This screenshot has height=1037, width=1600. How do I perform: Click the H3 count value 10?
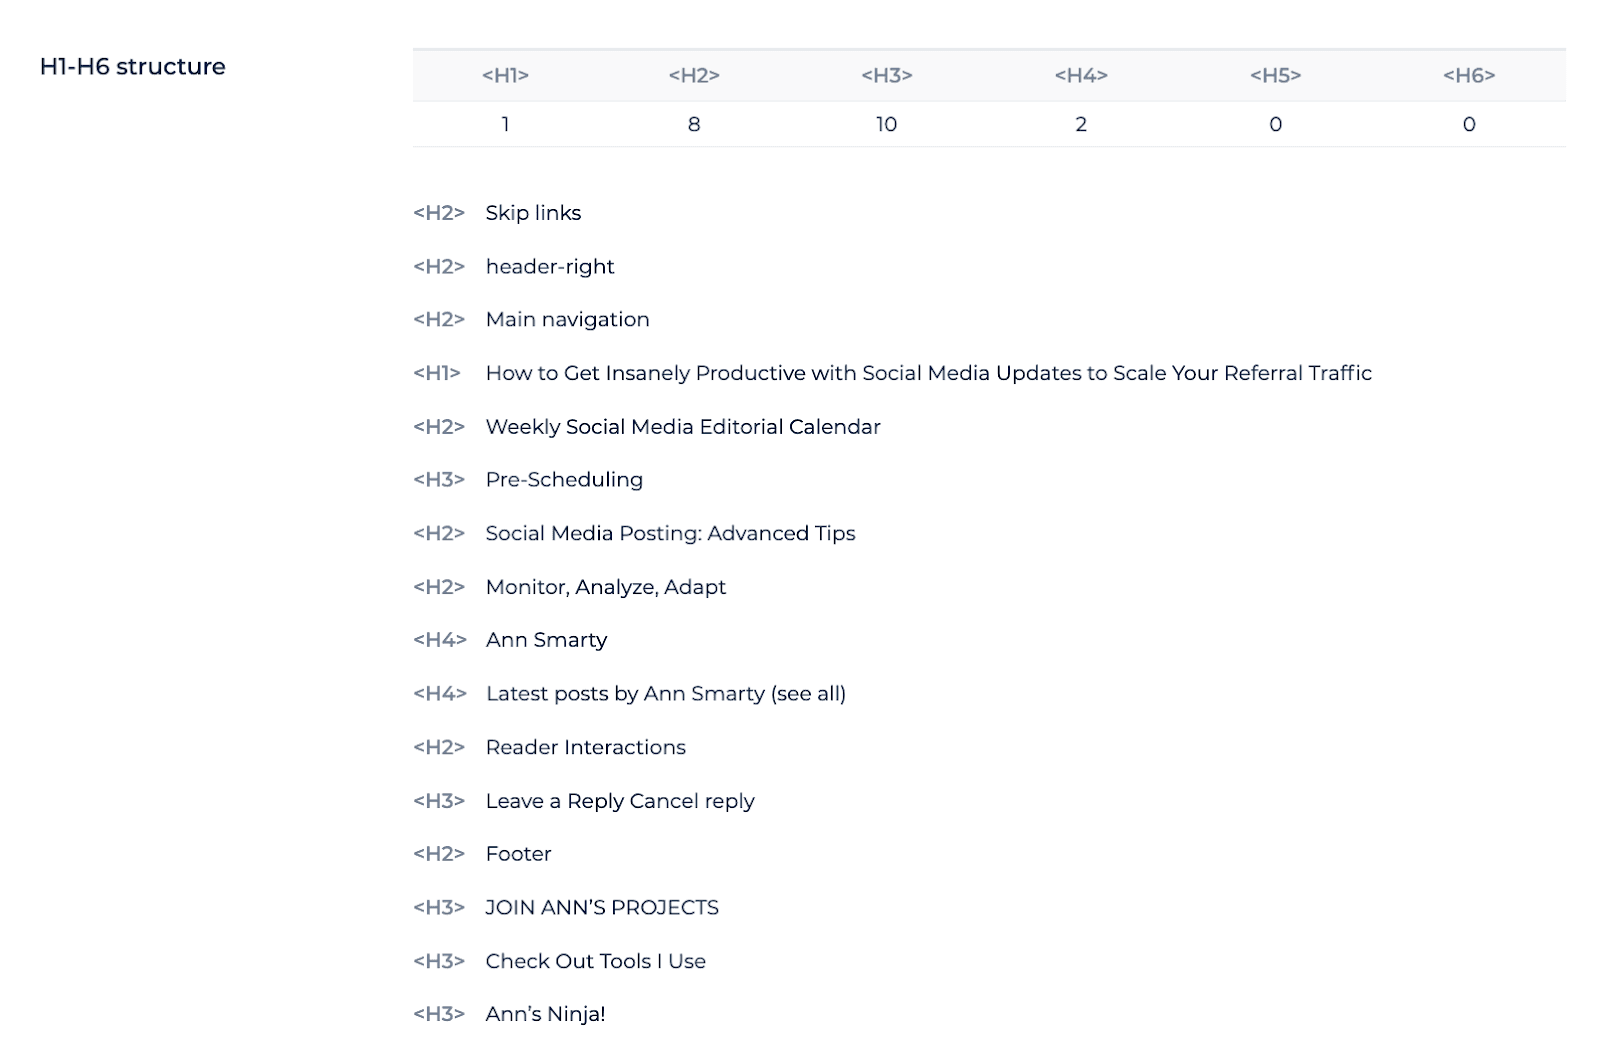pos(887,124)
